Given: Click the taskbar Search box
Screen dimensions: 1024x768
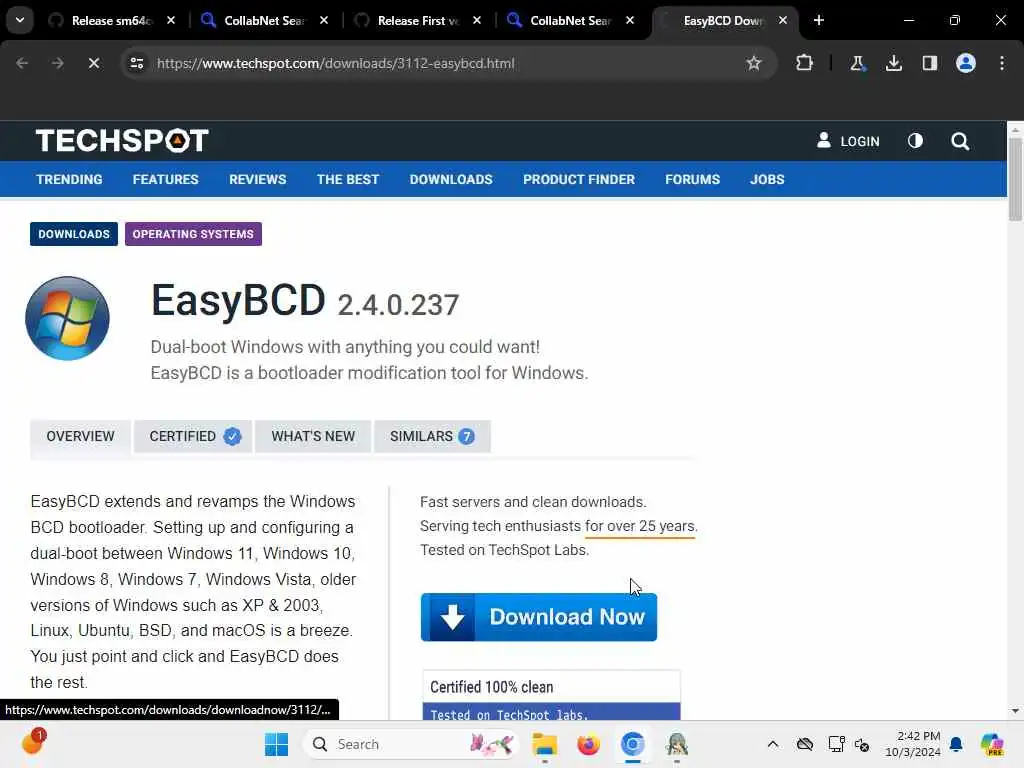Looking at the screenshot, I should tap(411, 744).
